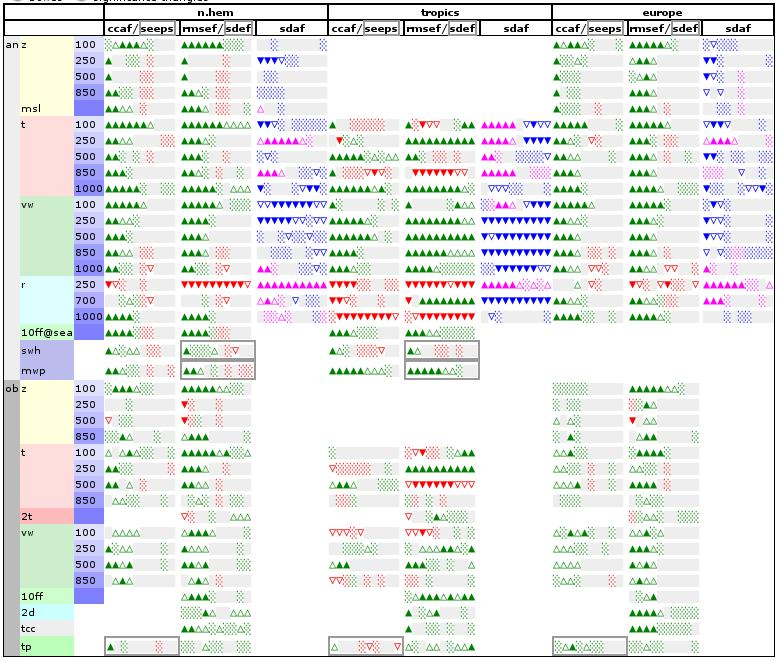The height and width of the screenshot is (661, 779).
Task: Click the sdaf column header under n.hem
Action: pyautogui.click(x=292, y=28)
